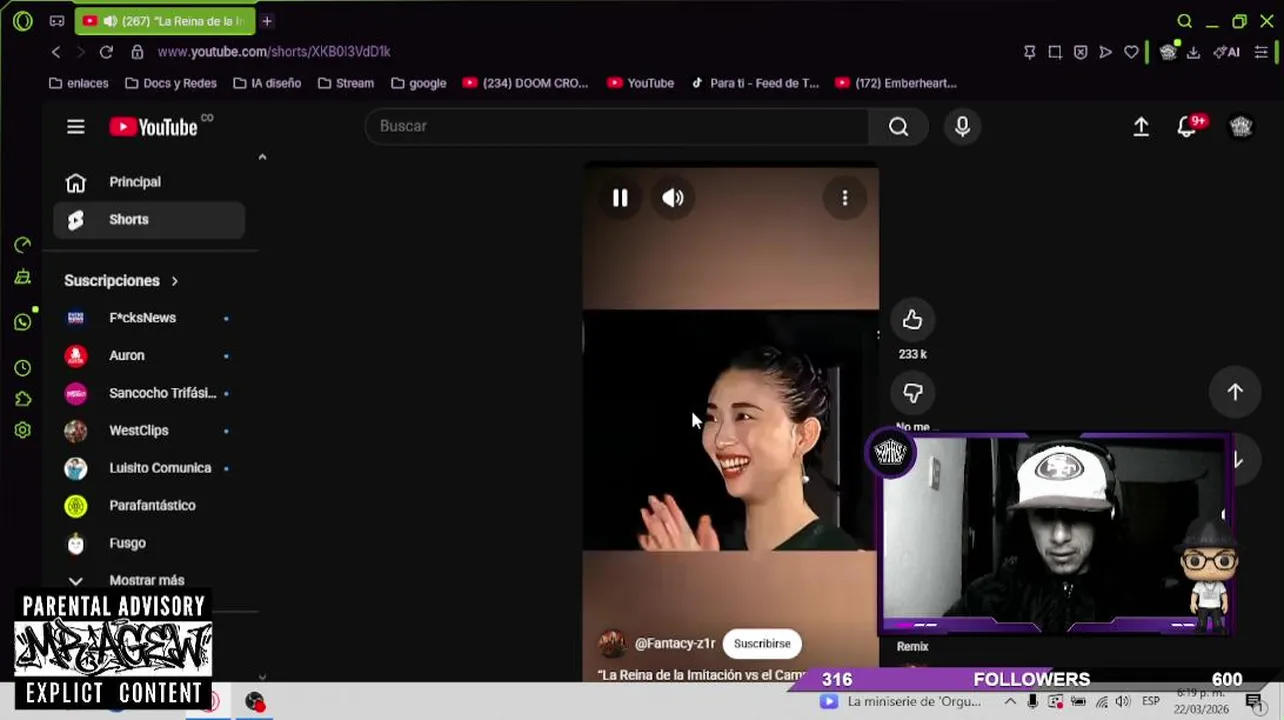
Task: Open the YouTube account avatar menu
Action: [1241, 126]
